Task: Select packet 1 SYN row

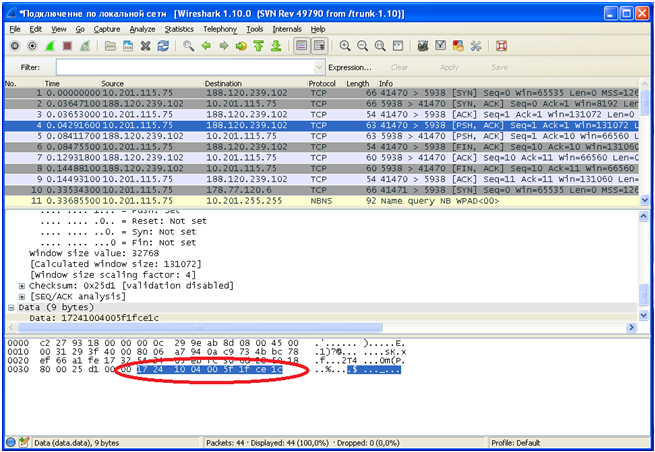Action: (322, 93)
